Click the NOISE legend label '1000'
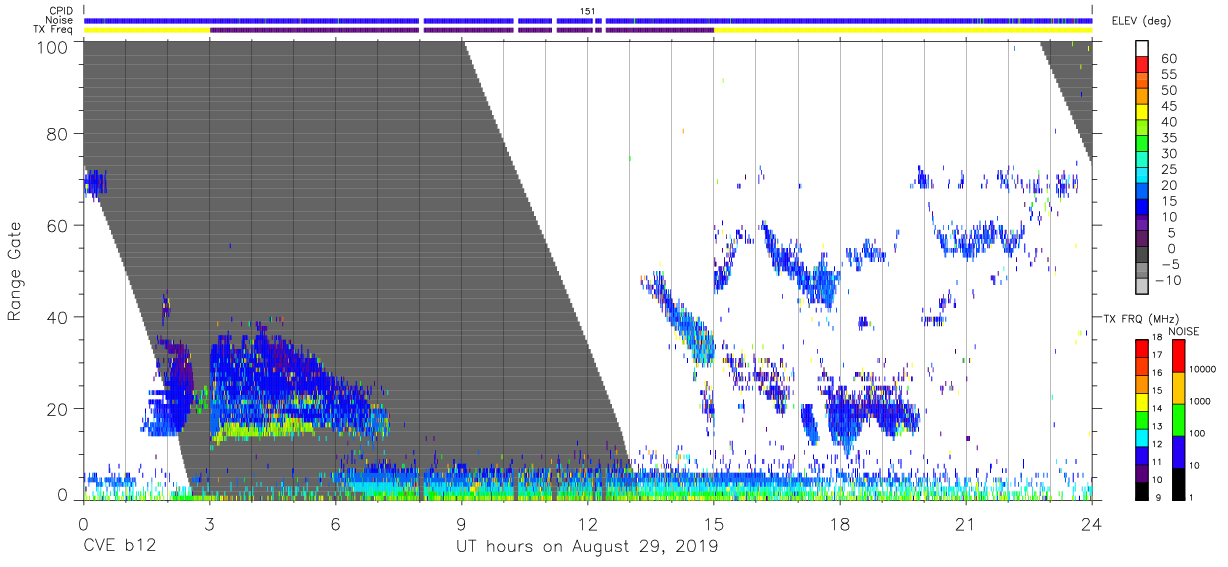The image size is (1228, 567). point(1200,400)
